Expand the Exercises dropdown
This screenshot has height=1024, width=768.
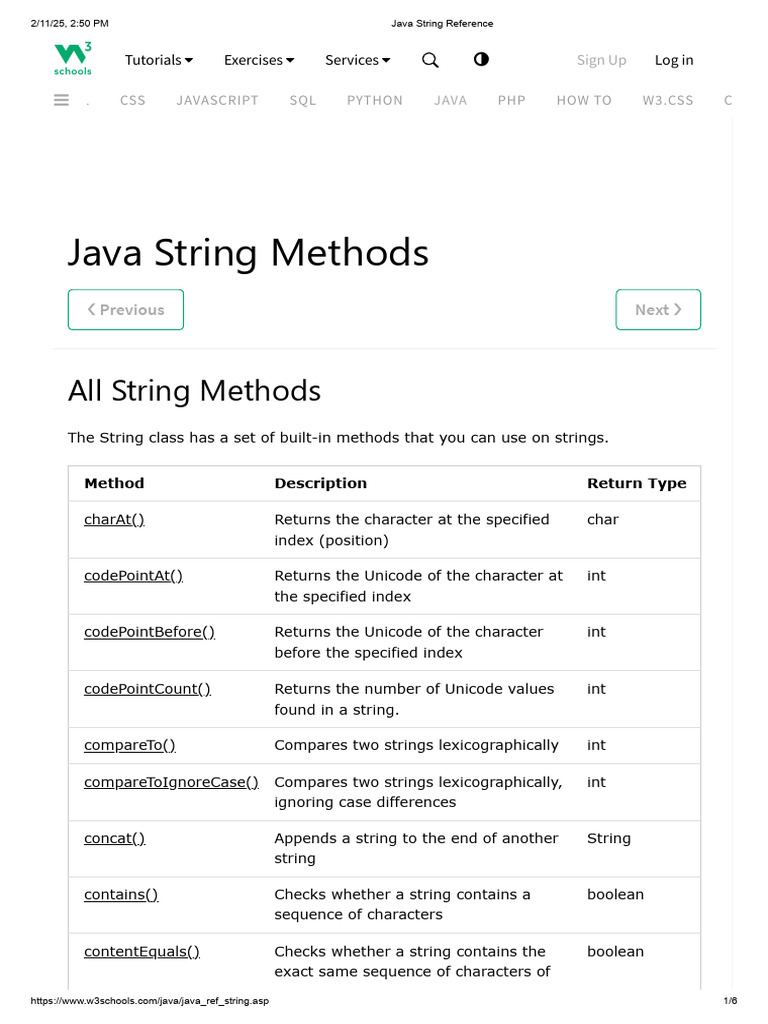point(259,60)
